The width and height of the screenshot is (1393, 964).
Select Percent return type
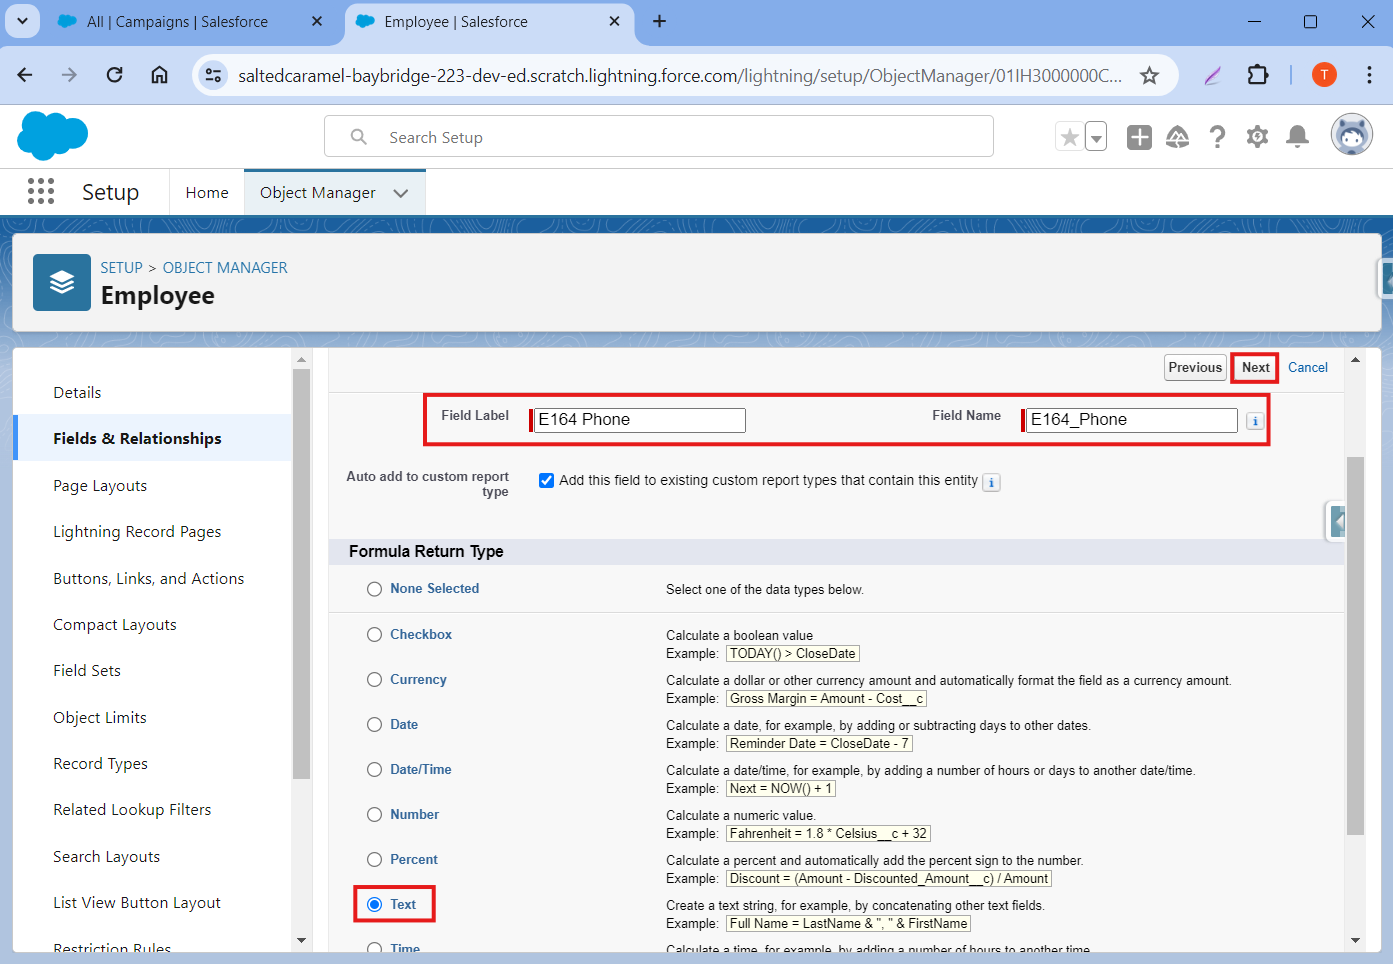(x=374, y=859)
